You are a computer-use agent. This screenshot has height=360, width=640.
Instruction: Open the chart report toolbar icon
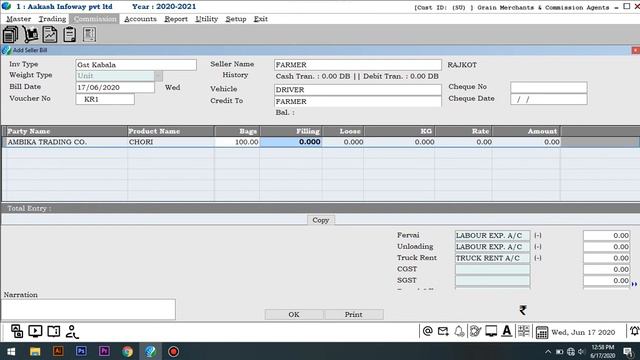point(50,35)
